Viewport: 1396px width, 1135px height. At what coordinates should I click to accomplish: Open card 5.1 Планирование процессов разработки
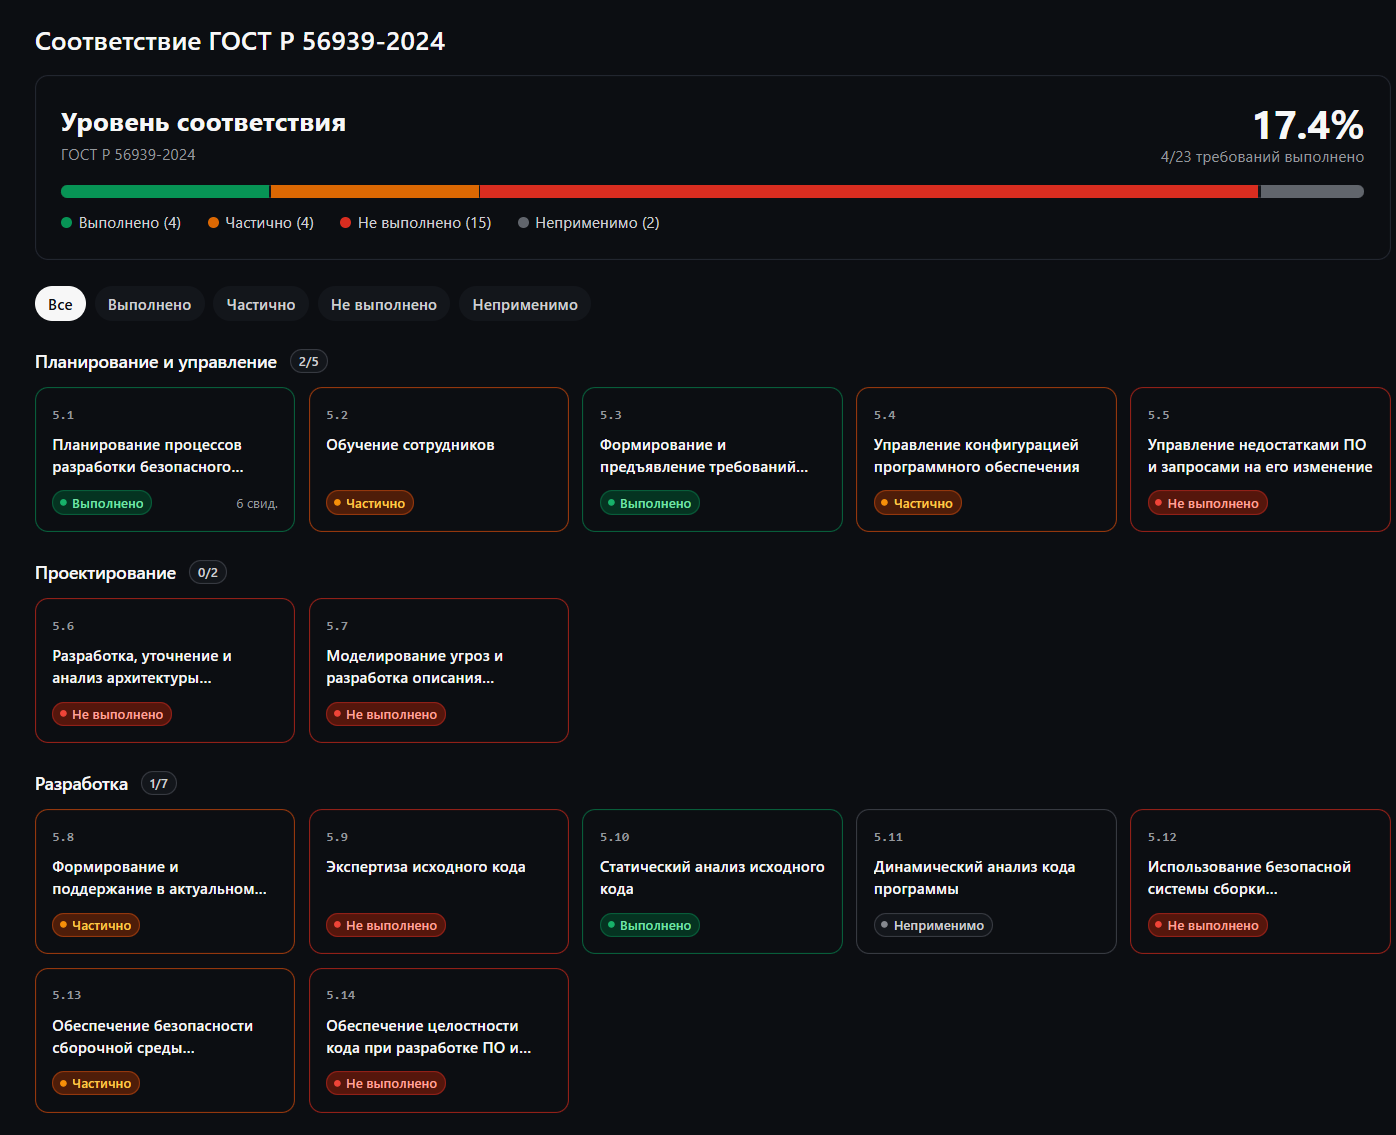click(x=165, y=459)
